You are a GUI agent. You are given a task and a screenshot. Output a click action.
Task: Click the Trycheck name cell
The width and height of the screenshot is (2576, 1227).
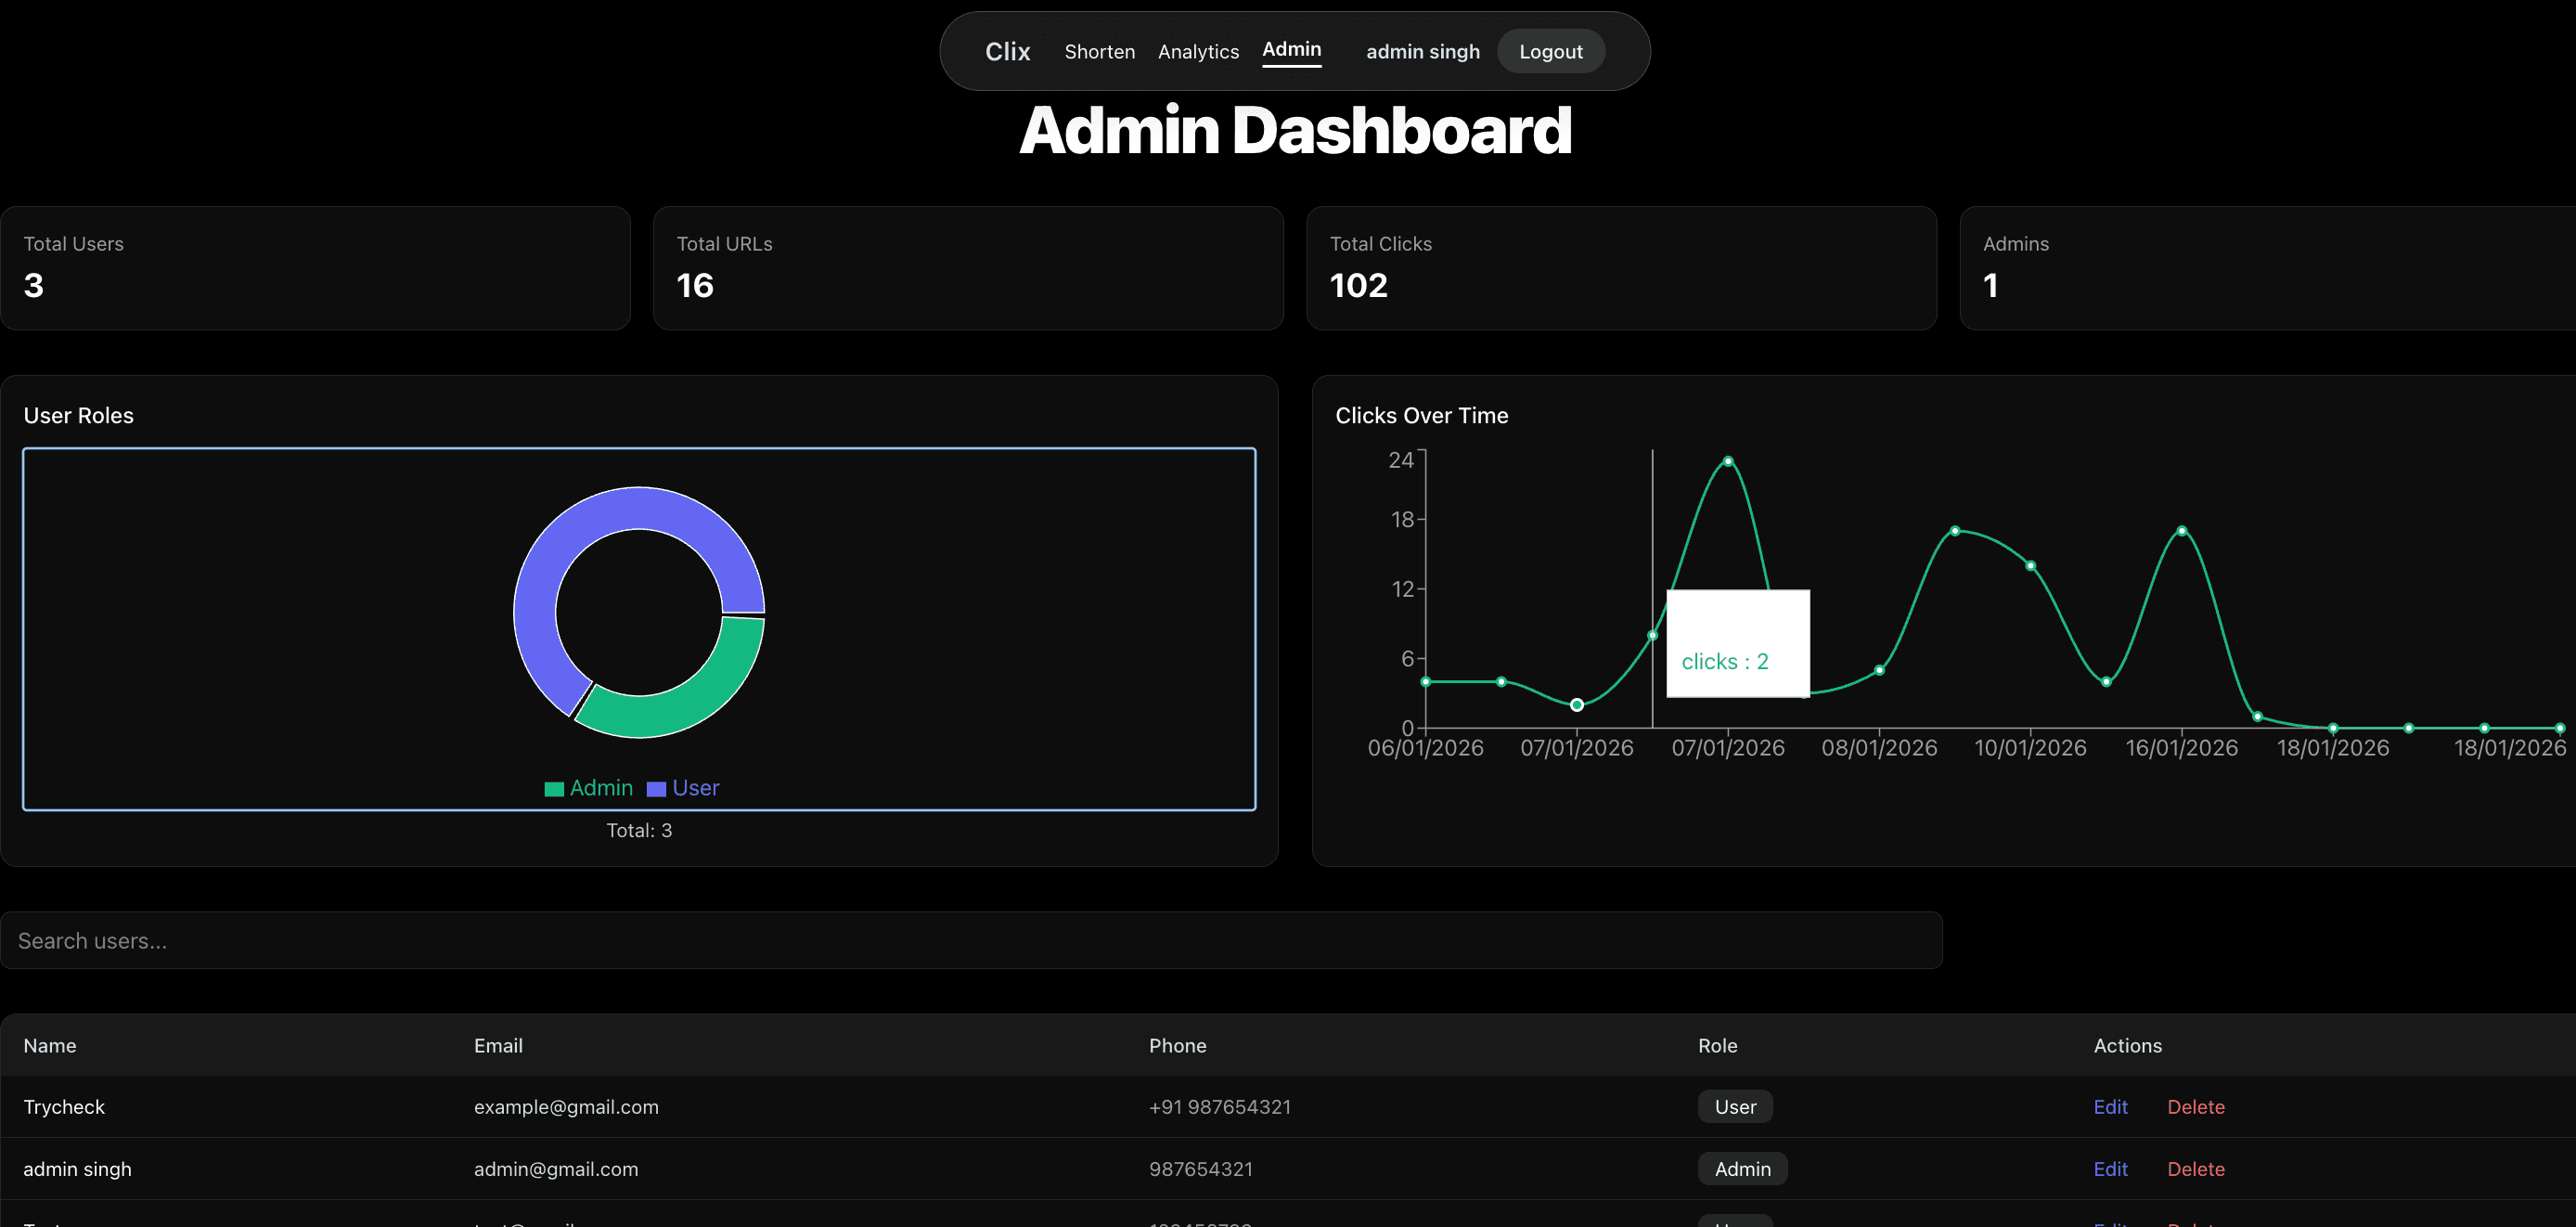(64, 1107)
